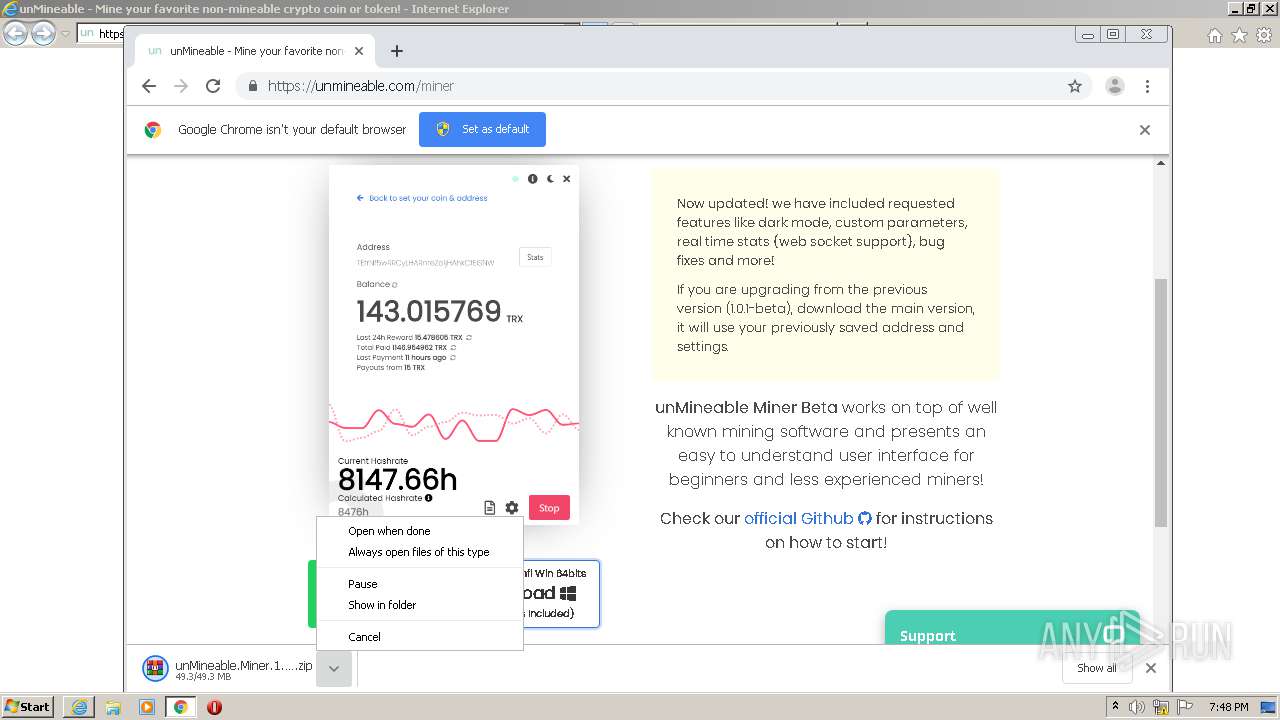Screen dimensions: 1280x720
Task: Click the network icon in the tray
Action: (1160, 707)
